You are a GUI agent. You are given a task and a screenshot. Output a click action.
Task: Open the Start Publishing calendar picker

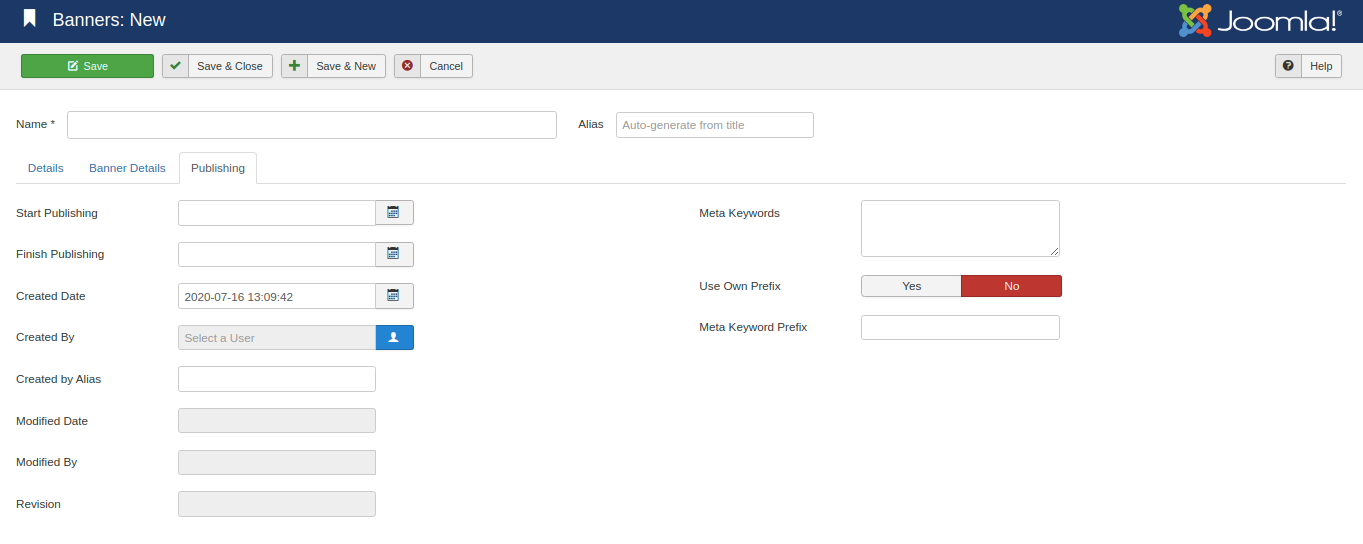[394, 213]
